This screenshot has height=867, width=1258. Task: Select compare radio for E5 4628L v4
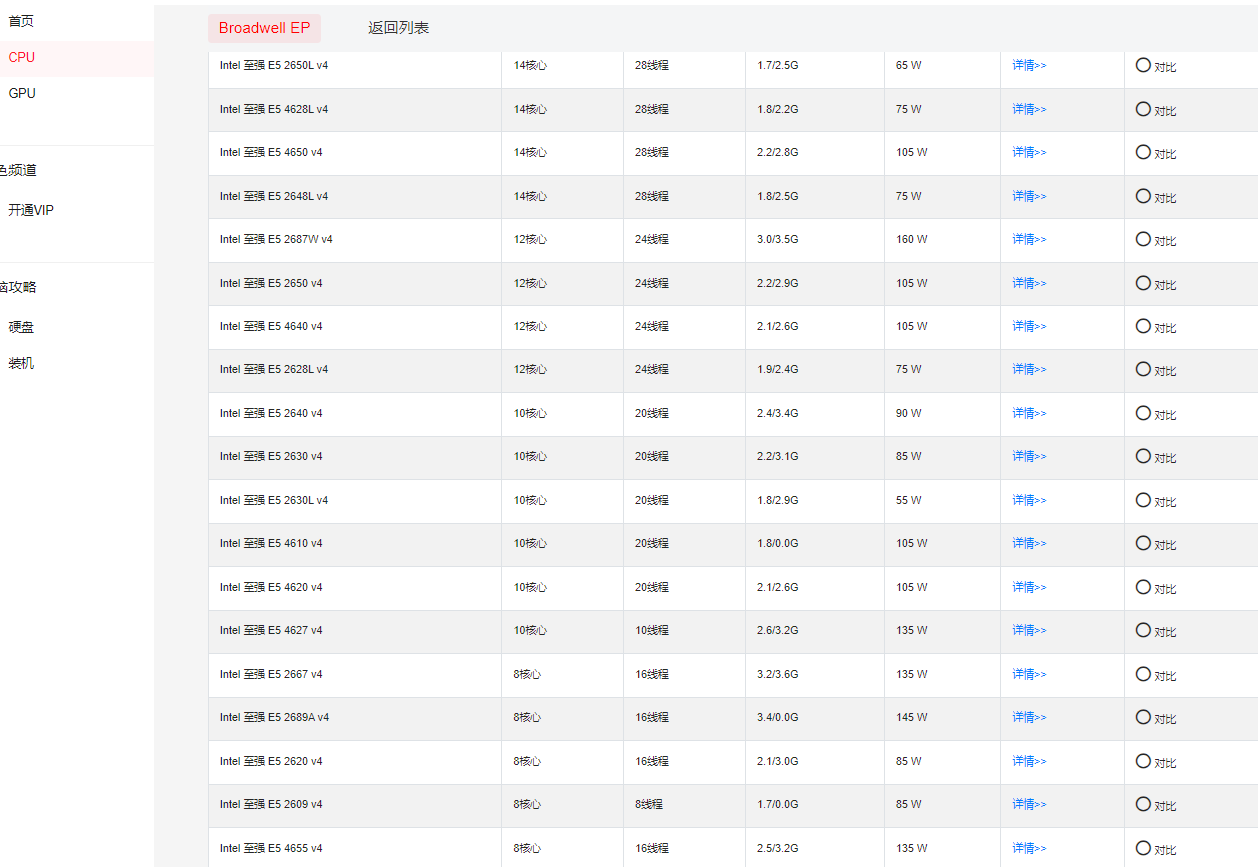pyautogui.click(x=1143, y=108)
